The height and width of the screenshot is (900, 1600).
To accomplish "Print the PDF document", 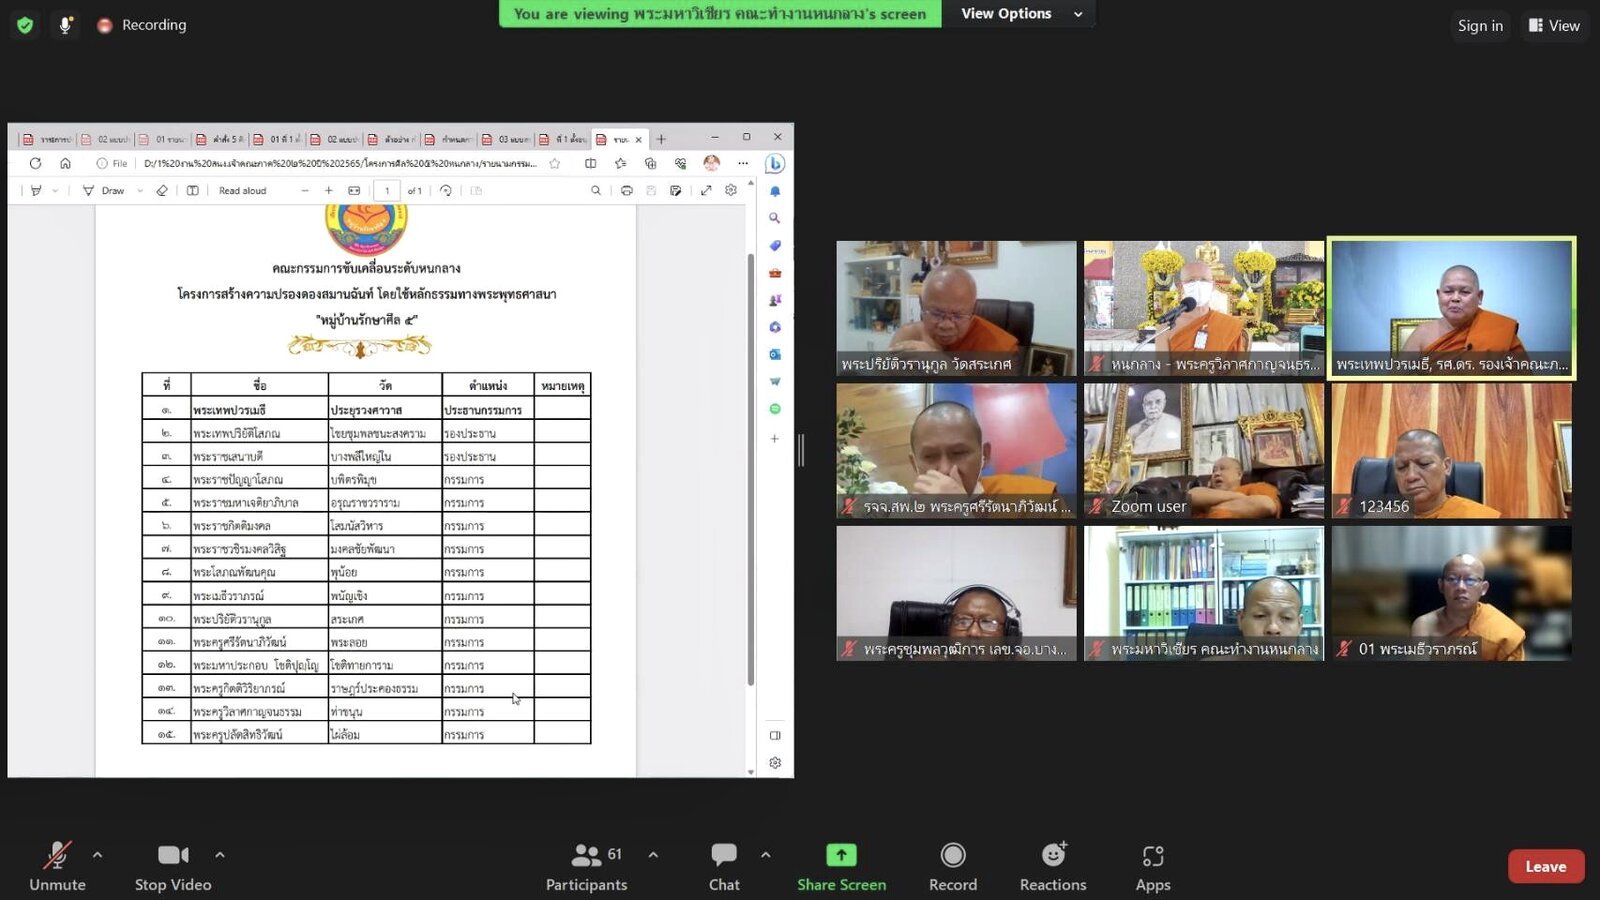I will point(627,190).
